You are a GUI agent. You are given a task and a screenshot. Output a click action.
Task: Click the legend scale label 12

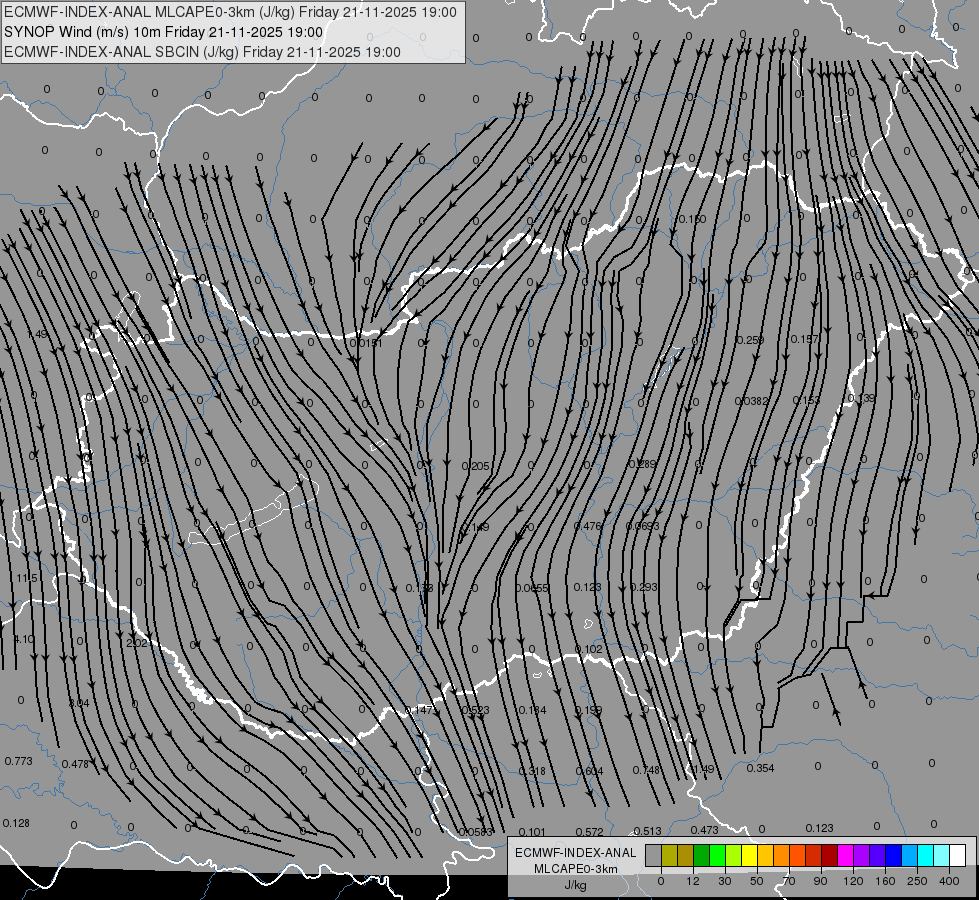(x=692, y=881)
